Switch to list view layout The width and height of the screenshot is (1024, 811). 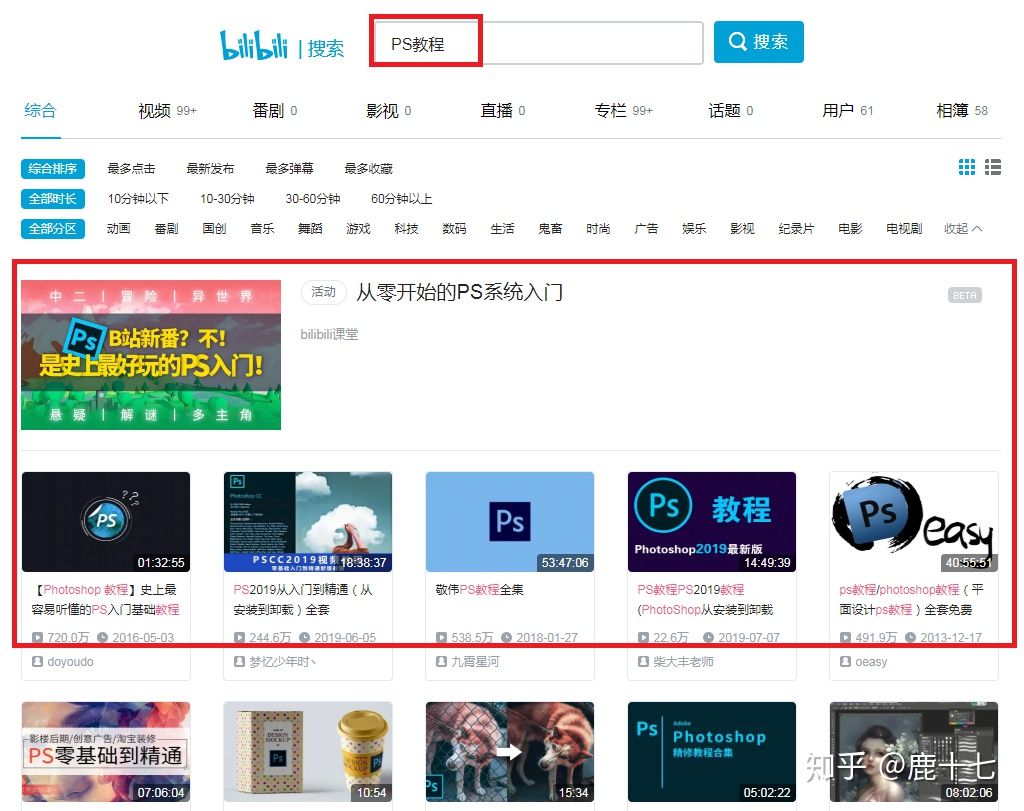pos(993,168)
